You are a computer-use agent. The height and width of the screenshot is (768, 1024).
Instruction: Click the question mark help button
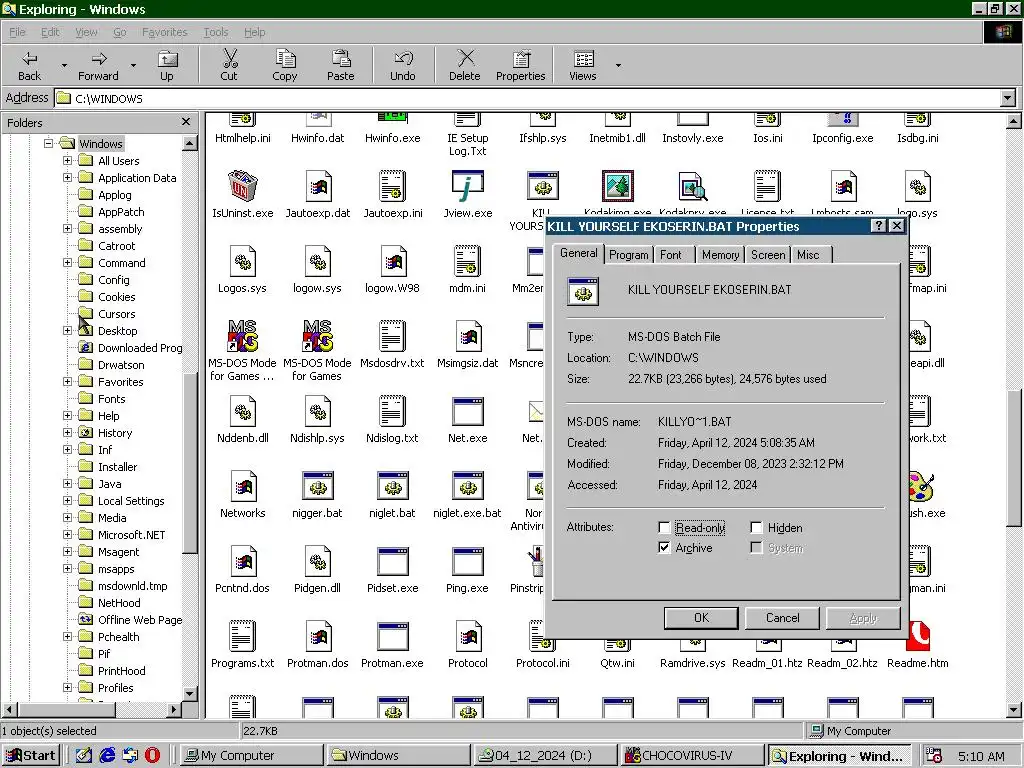pos(879,226)
